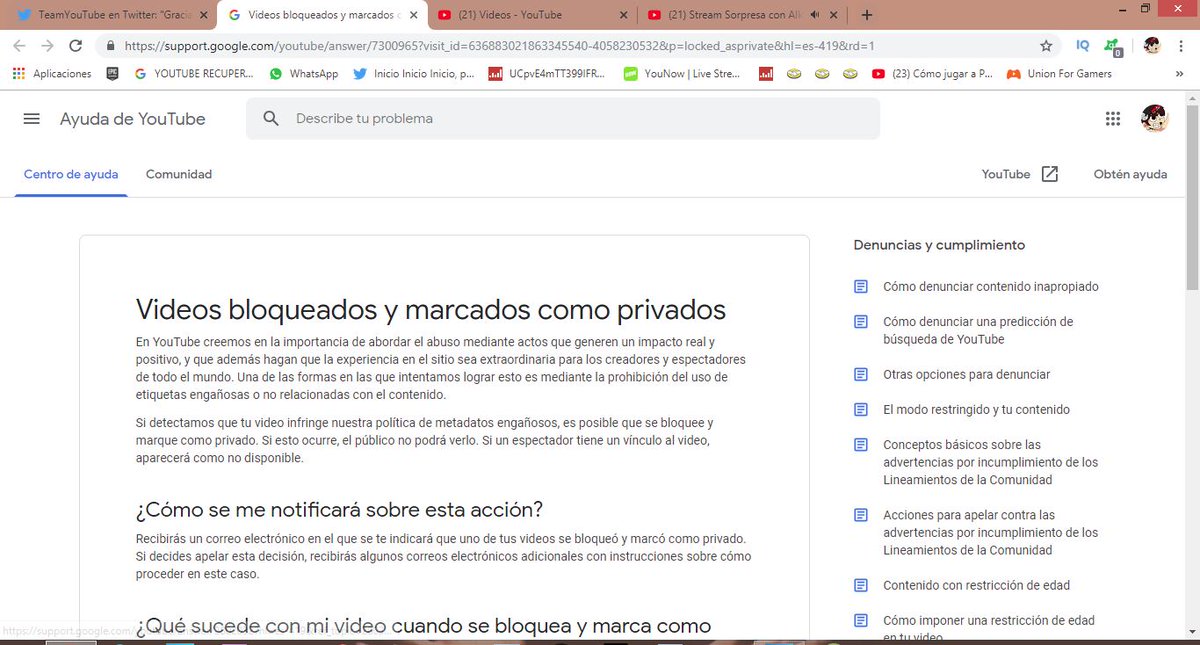Open the YouNow Live Stream bookmark
The height and width of the screenshot is (645, 1200).
coord(682,73)
